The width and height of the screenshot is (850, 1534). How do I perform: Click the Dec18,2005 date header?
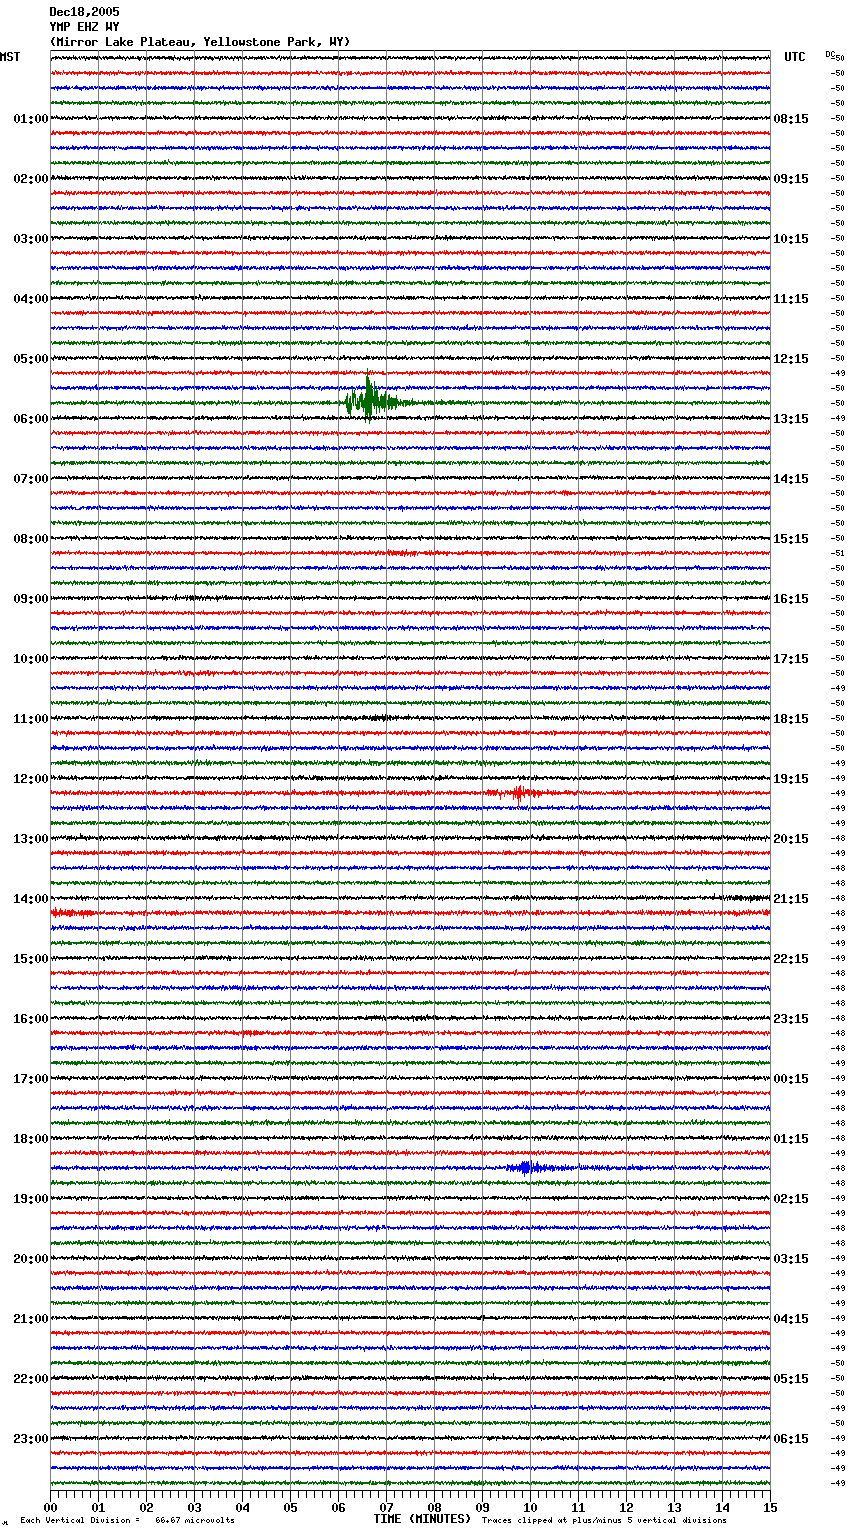pos(84,12)
